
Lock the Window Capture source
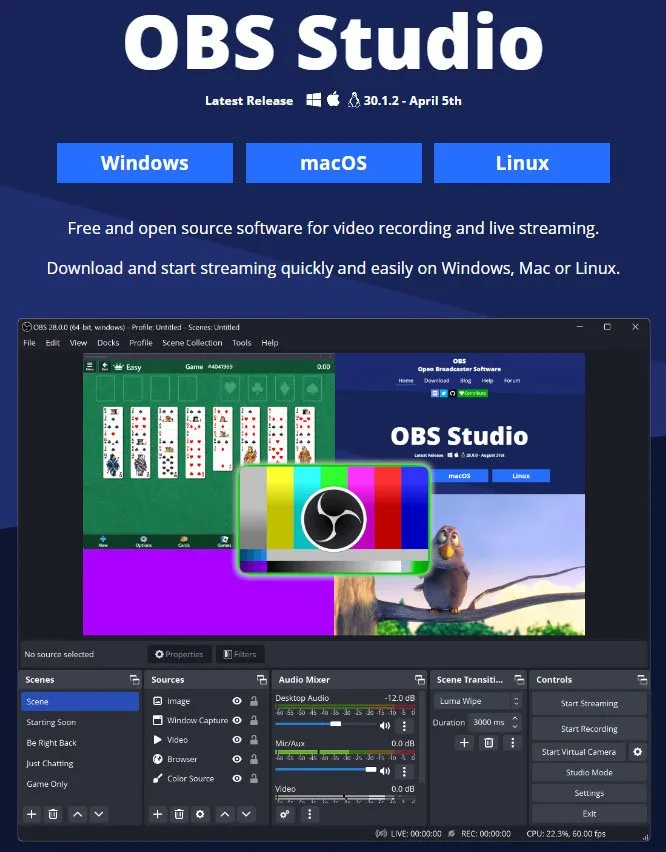coord(254,720)
